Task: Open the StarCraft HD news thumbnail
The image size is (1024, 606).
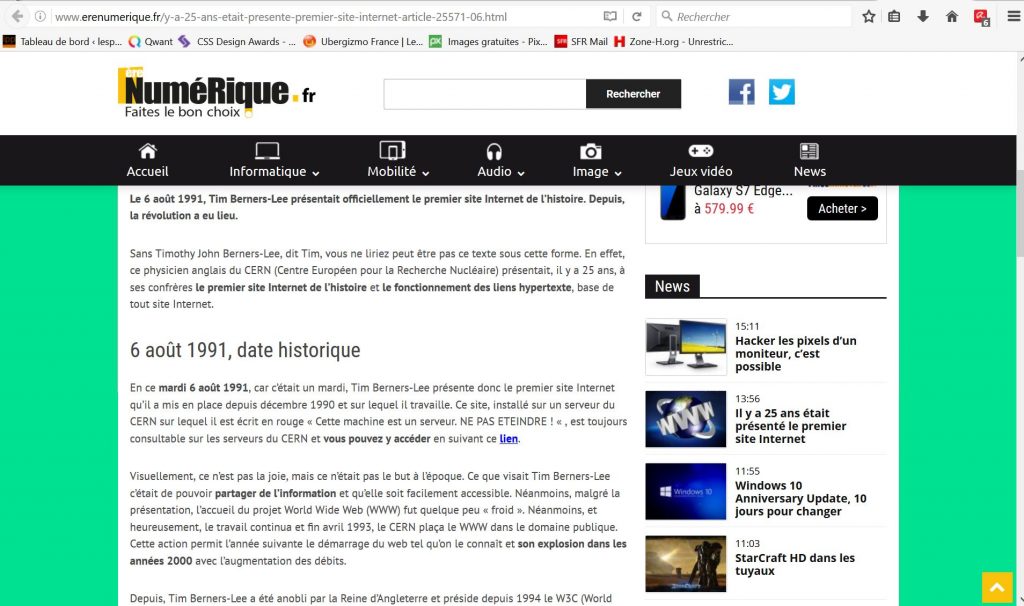Action: coord(685,564)
